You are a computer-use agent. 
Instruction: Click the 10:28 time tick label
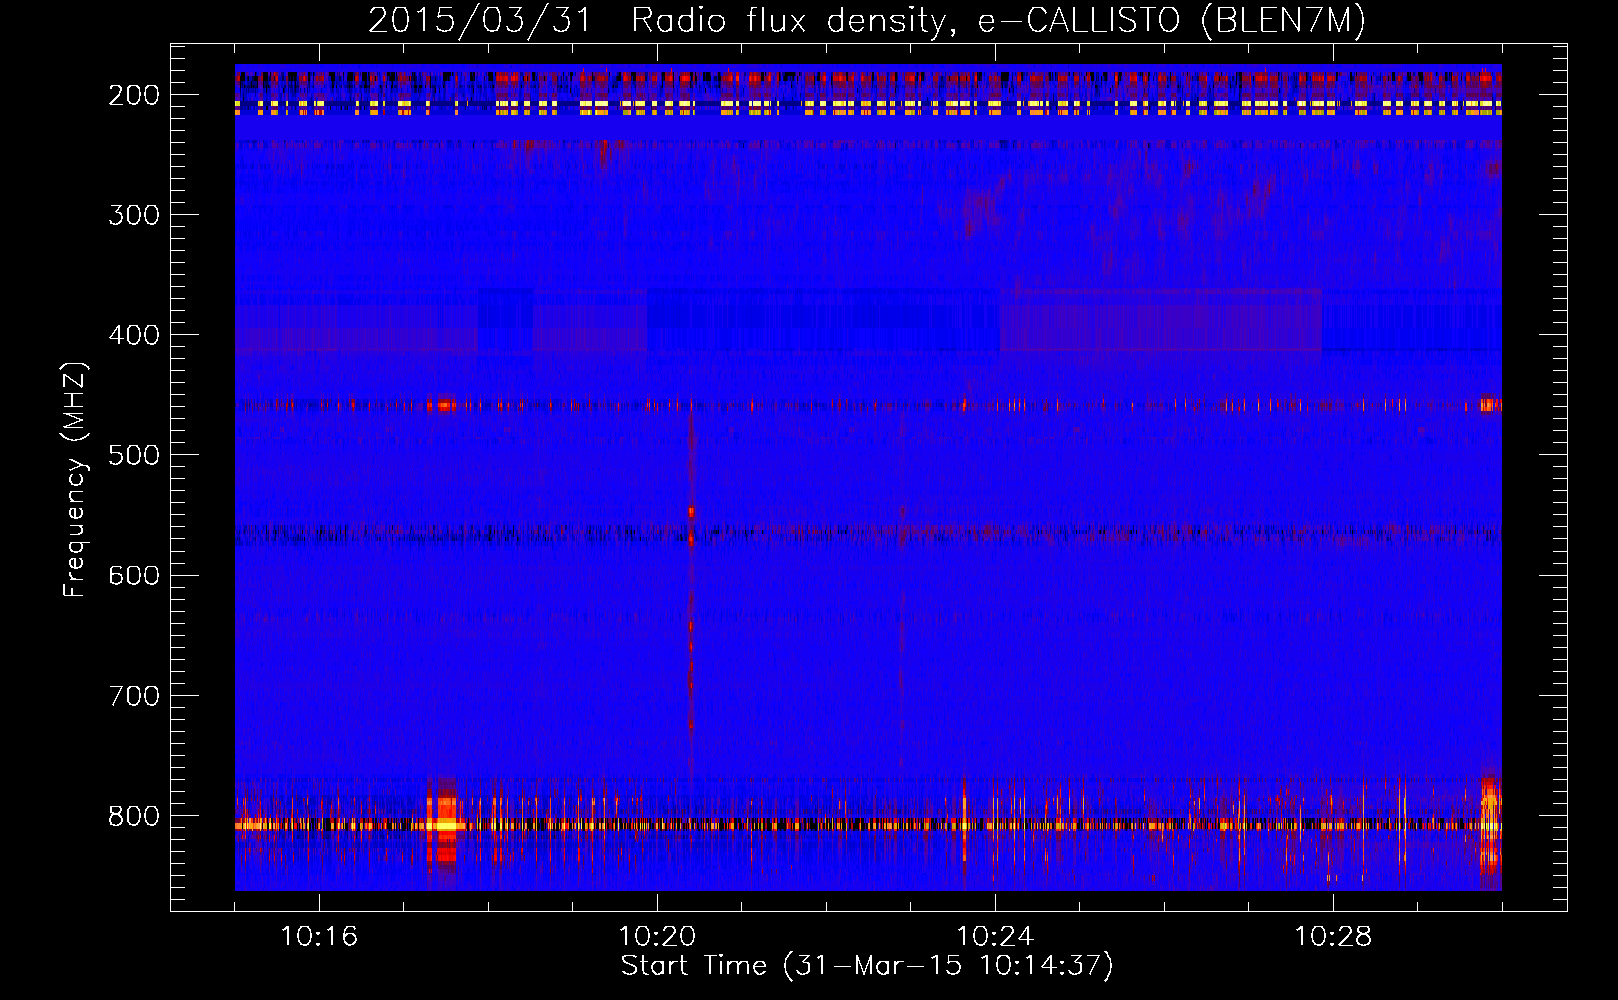tap(1333, 937)
